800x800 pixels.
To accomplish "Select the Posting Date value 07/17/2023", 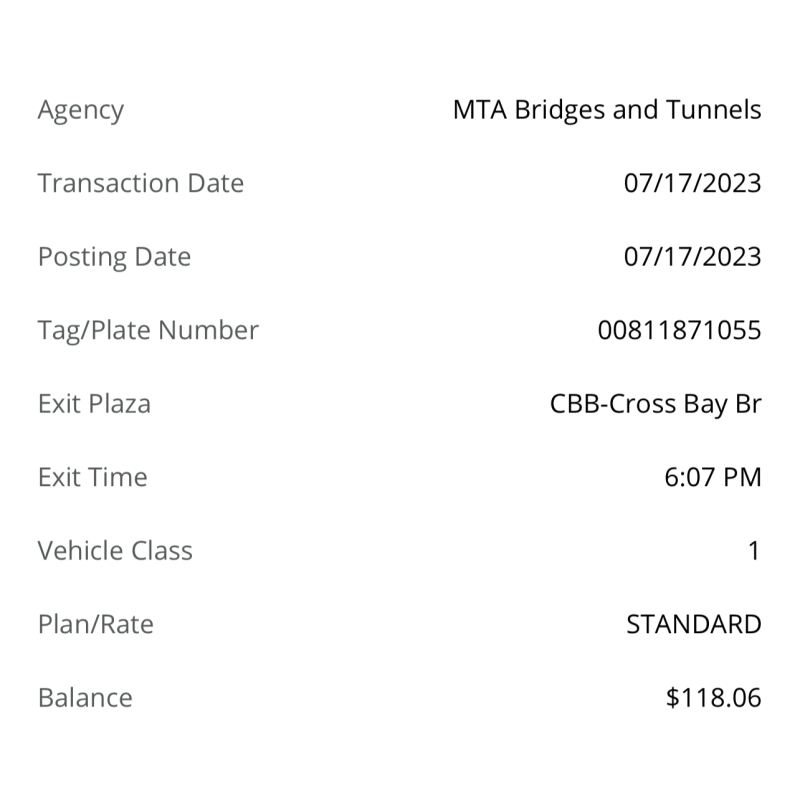I will (x=692, y=257).
